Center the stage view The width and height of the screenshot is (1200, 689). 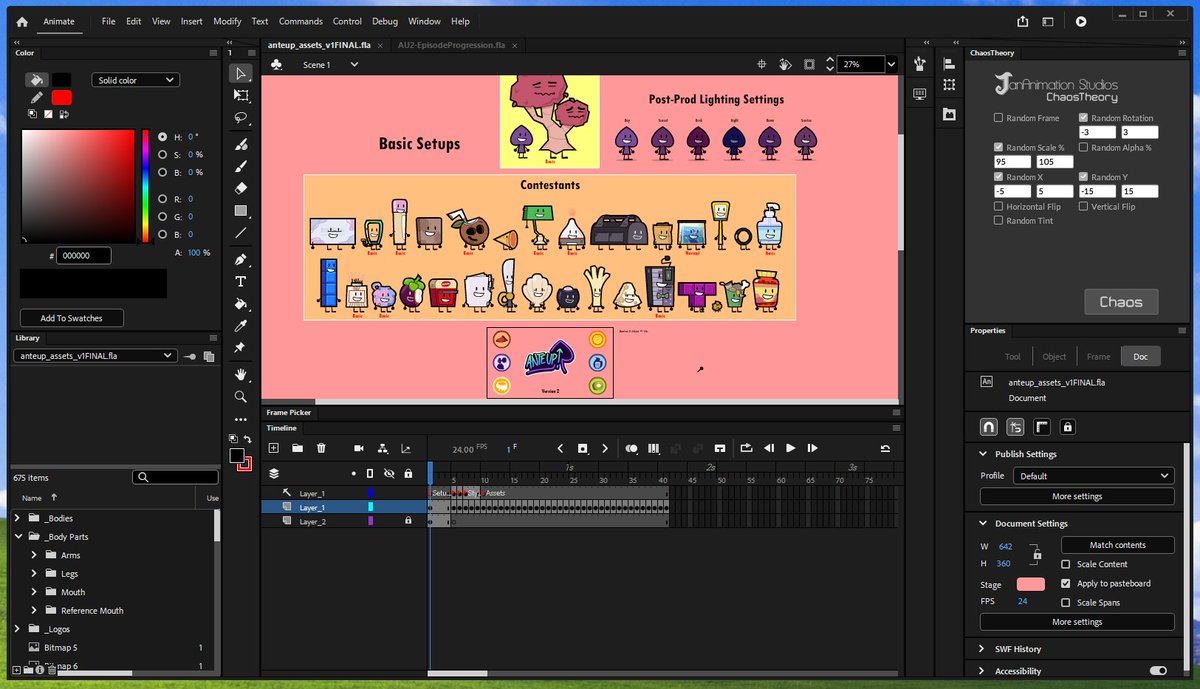pos(762,64)
